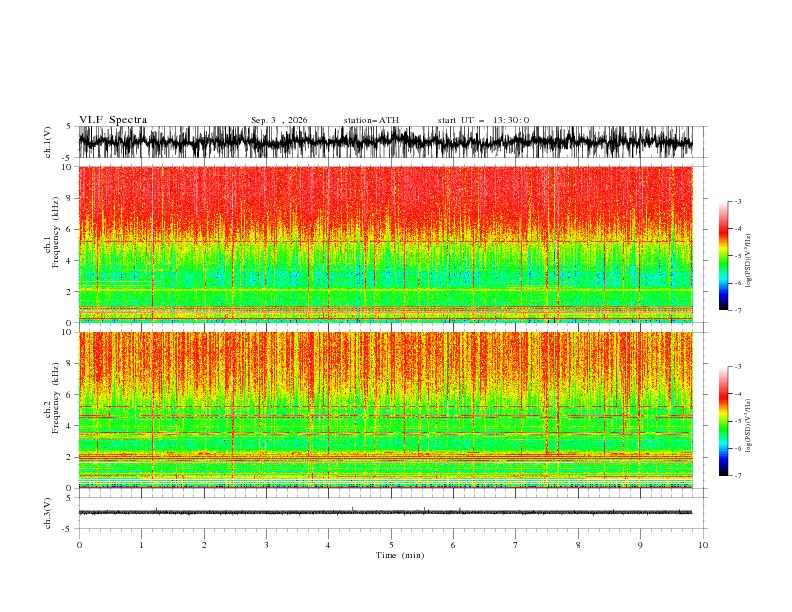Click the ch.3 voltage waveform trace
The image size is (792, 612).
point(385,513)
